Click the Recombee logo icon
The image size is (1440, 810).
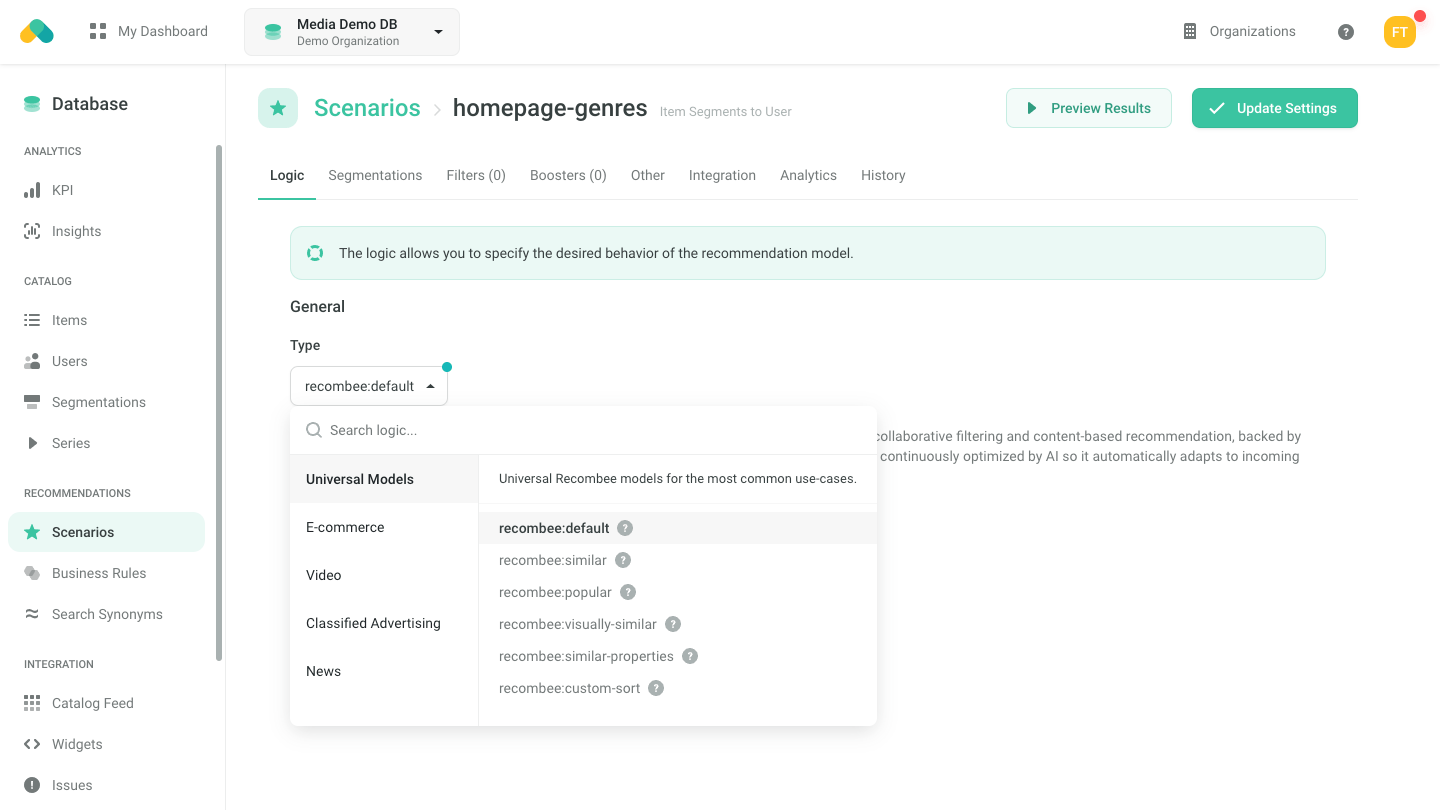37,31
